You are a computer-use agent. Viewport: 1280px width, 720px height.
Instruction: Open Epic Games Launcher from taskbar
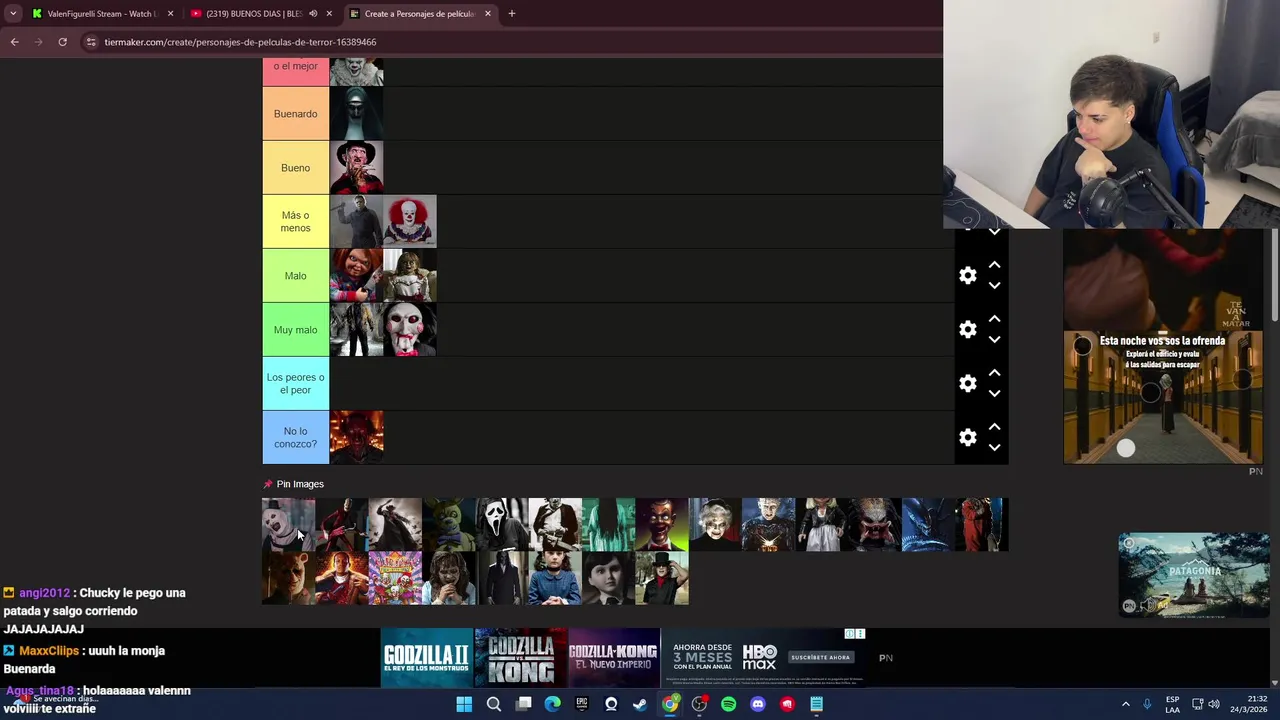pyautogui.click(x=581, y=704)
